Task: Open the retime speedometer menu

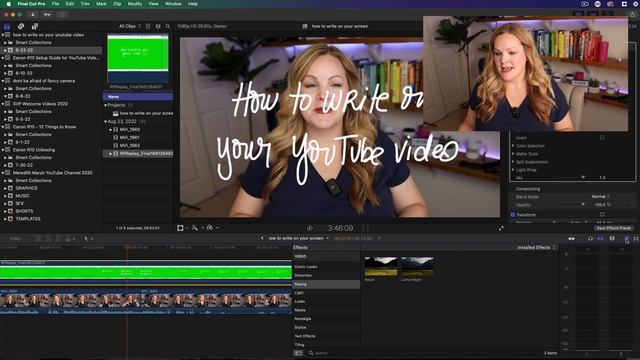Action: click(x=211, y=228)
